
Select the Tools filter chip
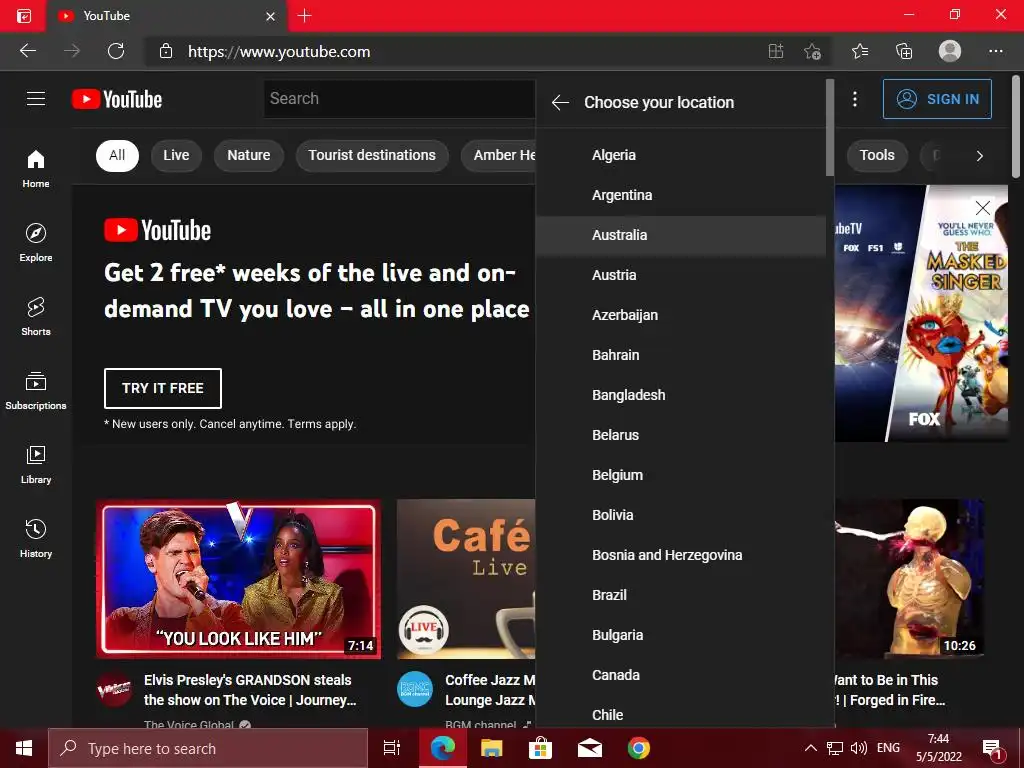(877, 155)
